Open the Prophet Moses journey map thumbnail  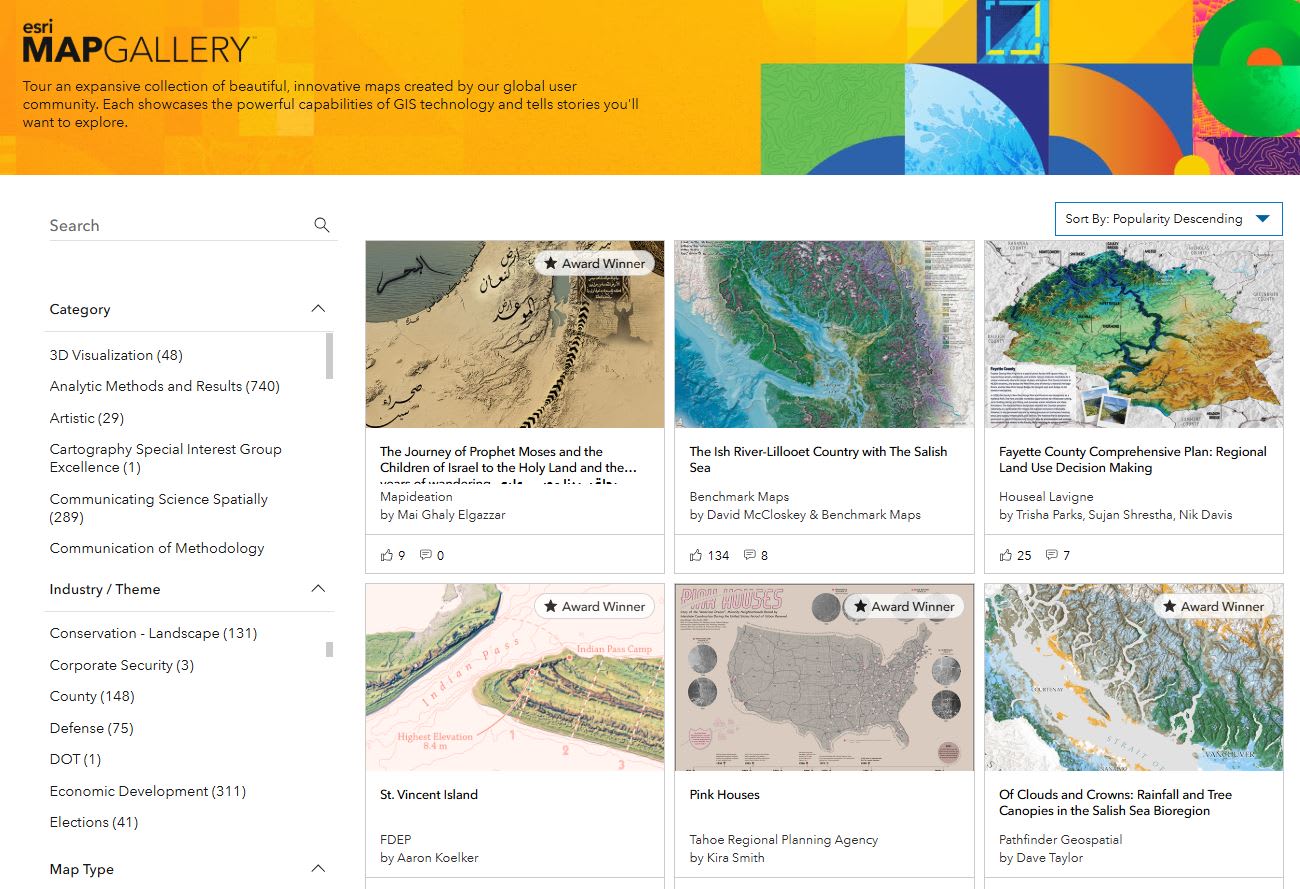515,335
